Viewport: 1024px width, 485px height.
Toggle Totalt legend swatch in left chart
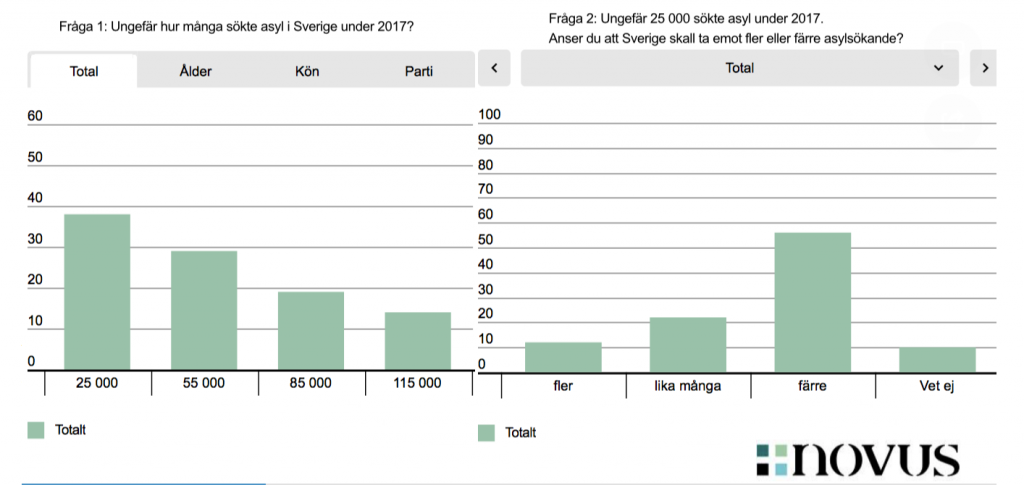coord(37,430)
